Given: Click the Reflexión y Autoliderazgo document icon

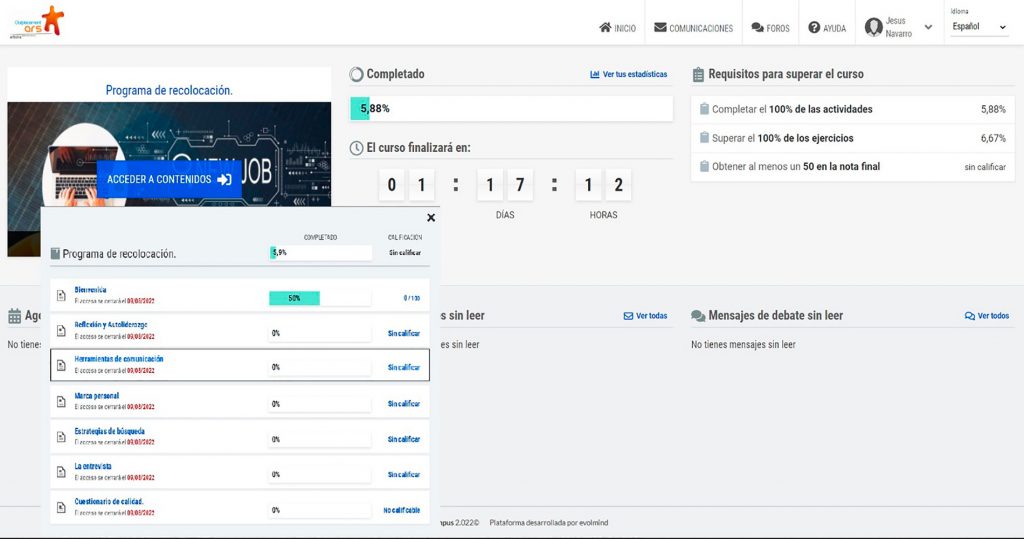Looking at the screenshot, I should (61, 331).
